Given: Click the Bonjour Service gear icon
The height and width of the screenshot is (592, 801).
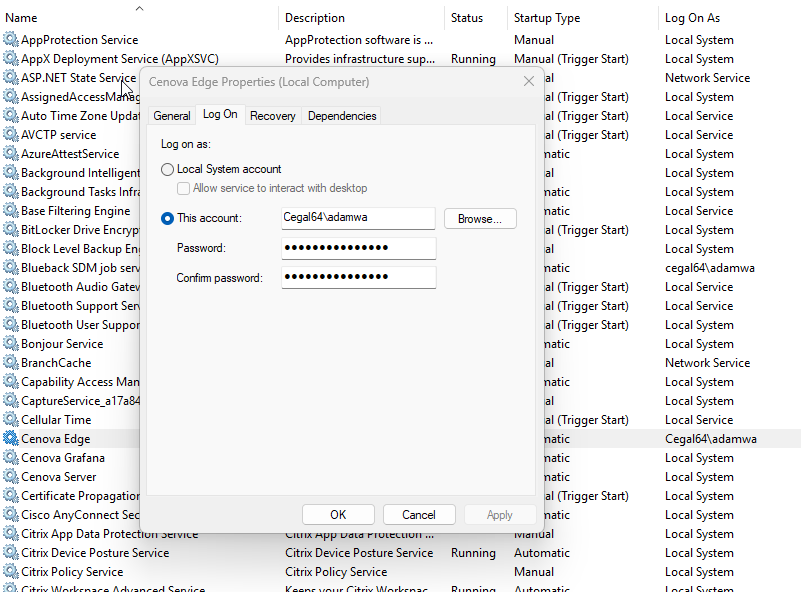Looking at the screenshot, I should click(9, 343).
